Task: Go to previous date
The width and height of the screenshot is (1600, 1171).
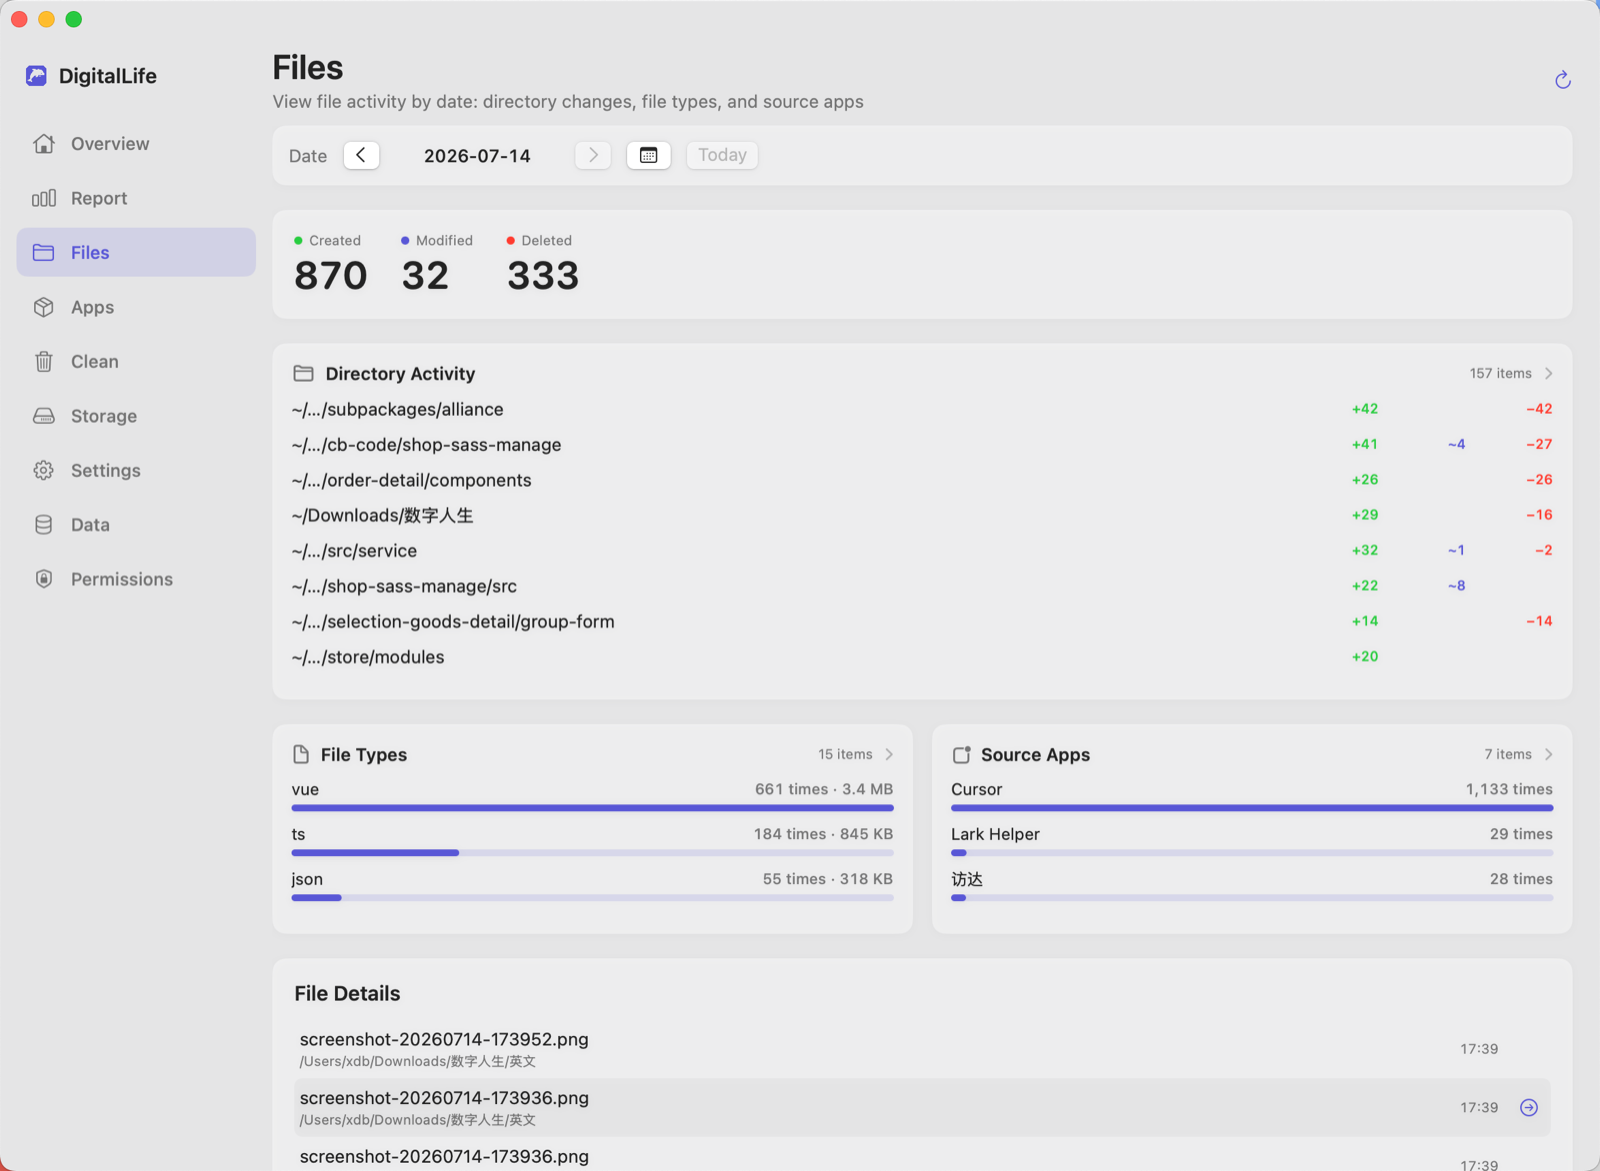Action: tap(361, 155)
